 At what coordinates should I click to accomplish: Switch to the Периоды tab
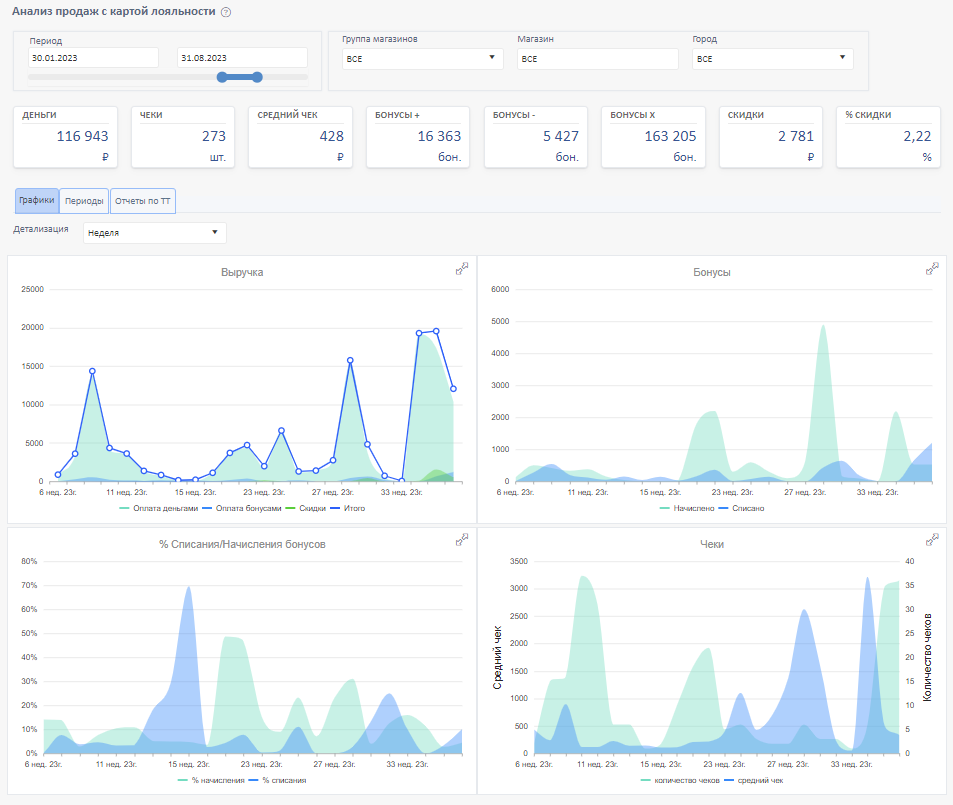click(84, 201)
